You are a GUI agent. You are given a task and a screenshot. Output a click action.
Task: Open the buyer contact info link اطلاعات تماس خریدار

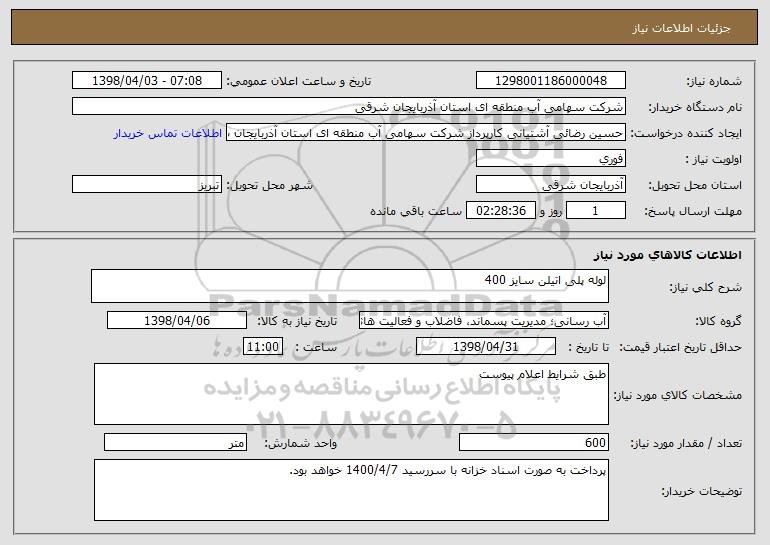[x=168, y=133]
